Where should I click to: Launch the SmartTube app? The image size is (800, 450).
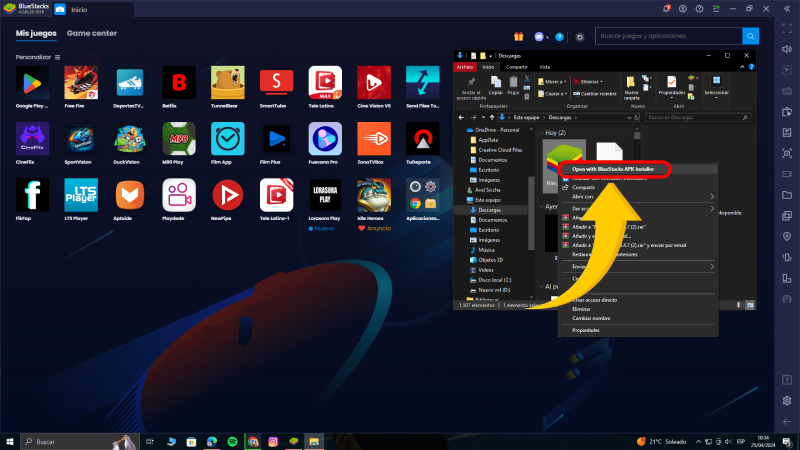[x=276, y=83]
